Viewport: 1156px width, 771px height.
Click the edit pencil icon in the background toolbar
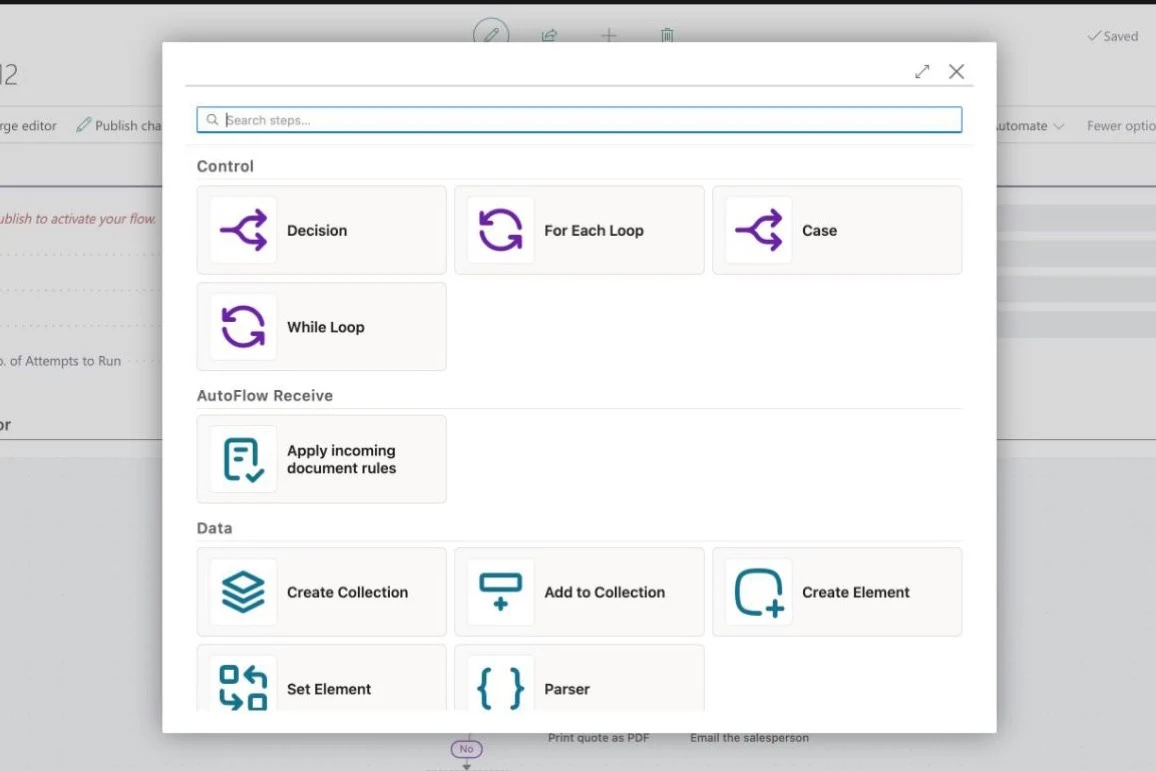pyautogui.click(x=491, y=35)
